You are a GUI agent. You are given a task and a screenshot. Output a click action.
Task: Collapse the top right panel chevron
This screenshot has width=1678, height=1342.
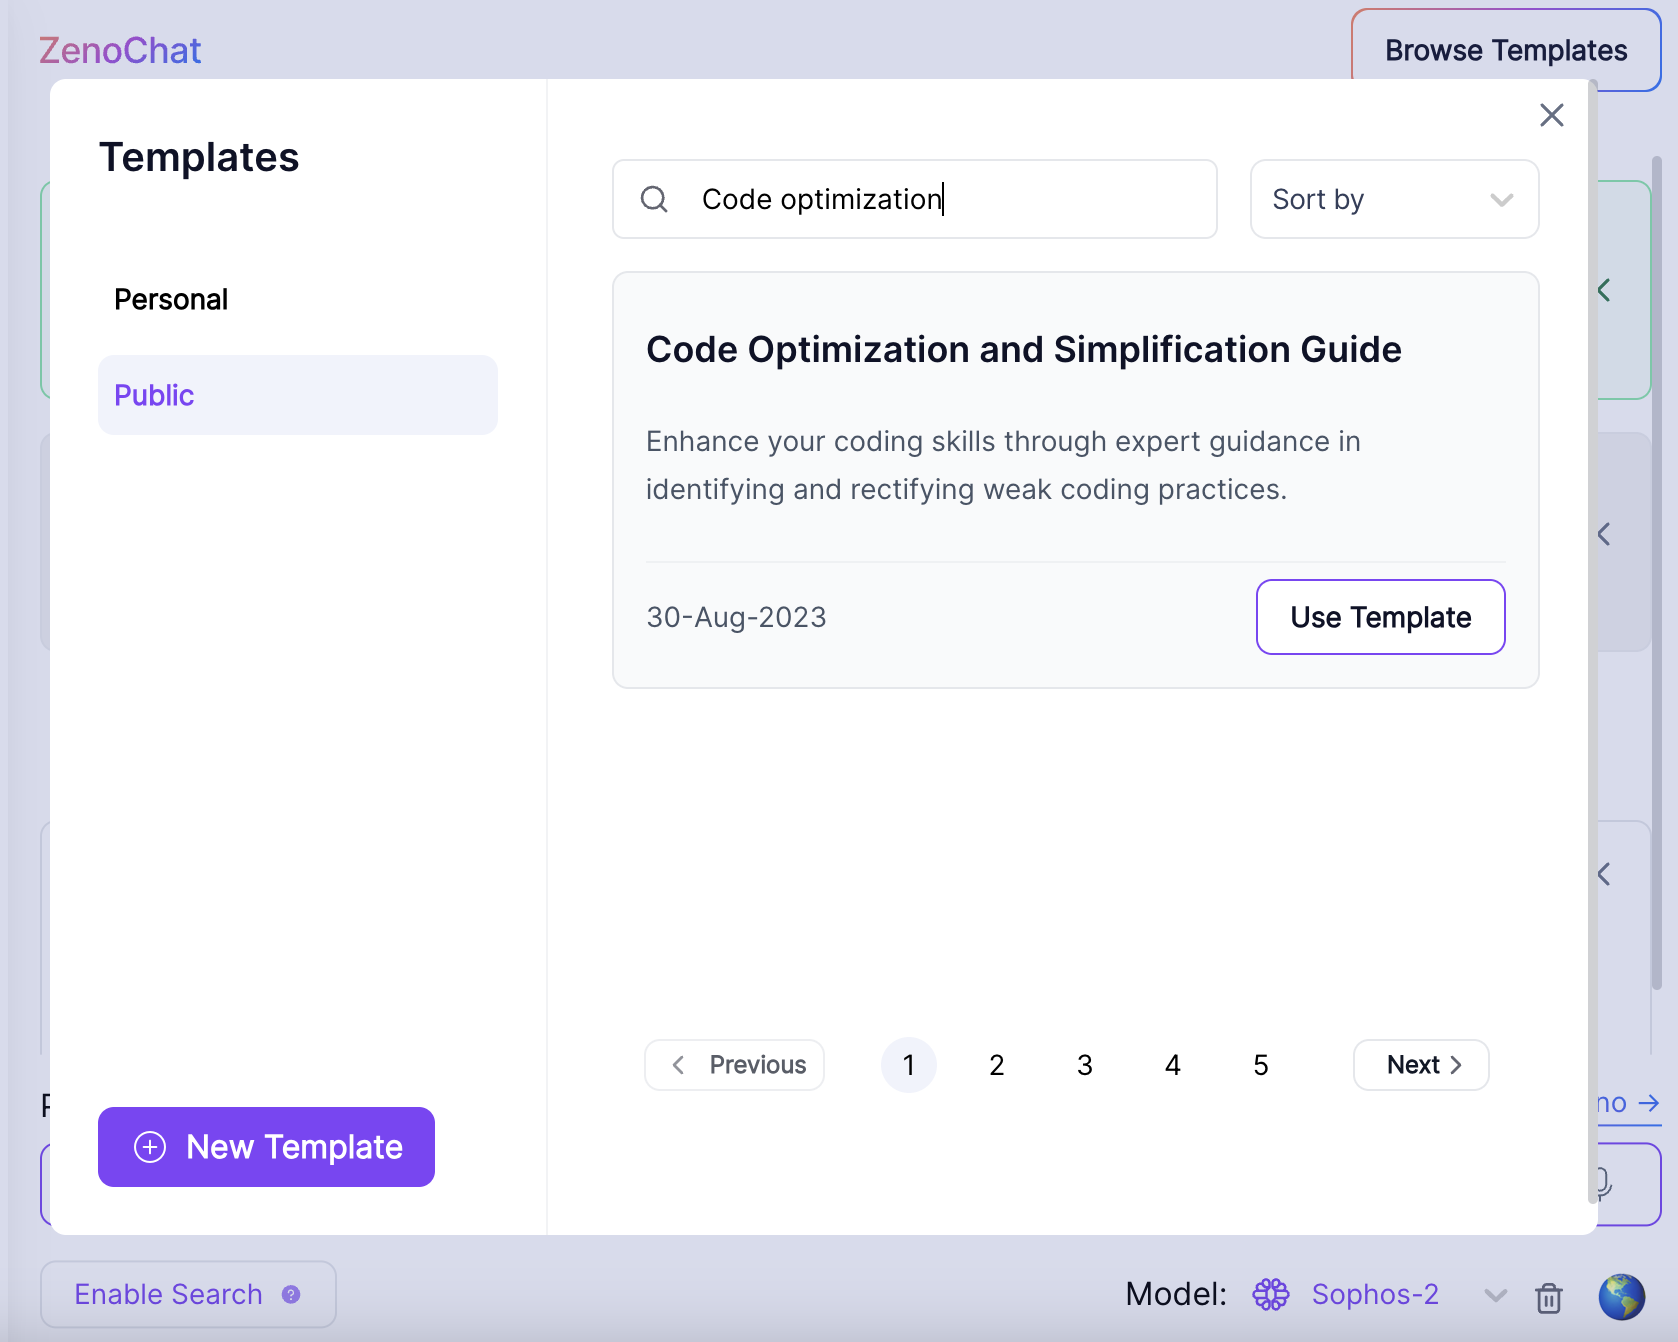tap(1604, 290)
